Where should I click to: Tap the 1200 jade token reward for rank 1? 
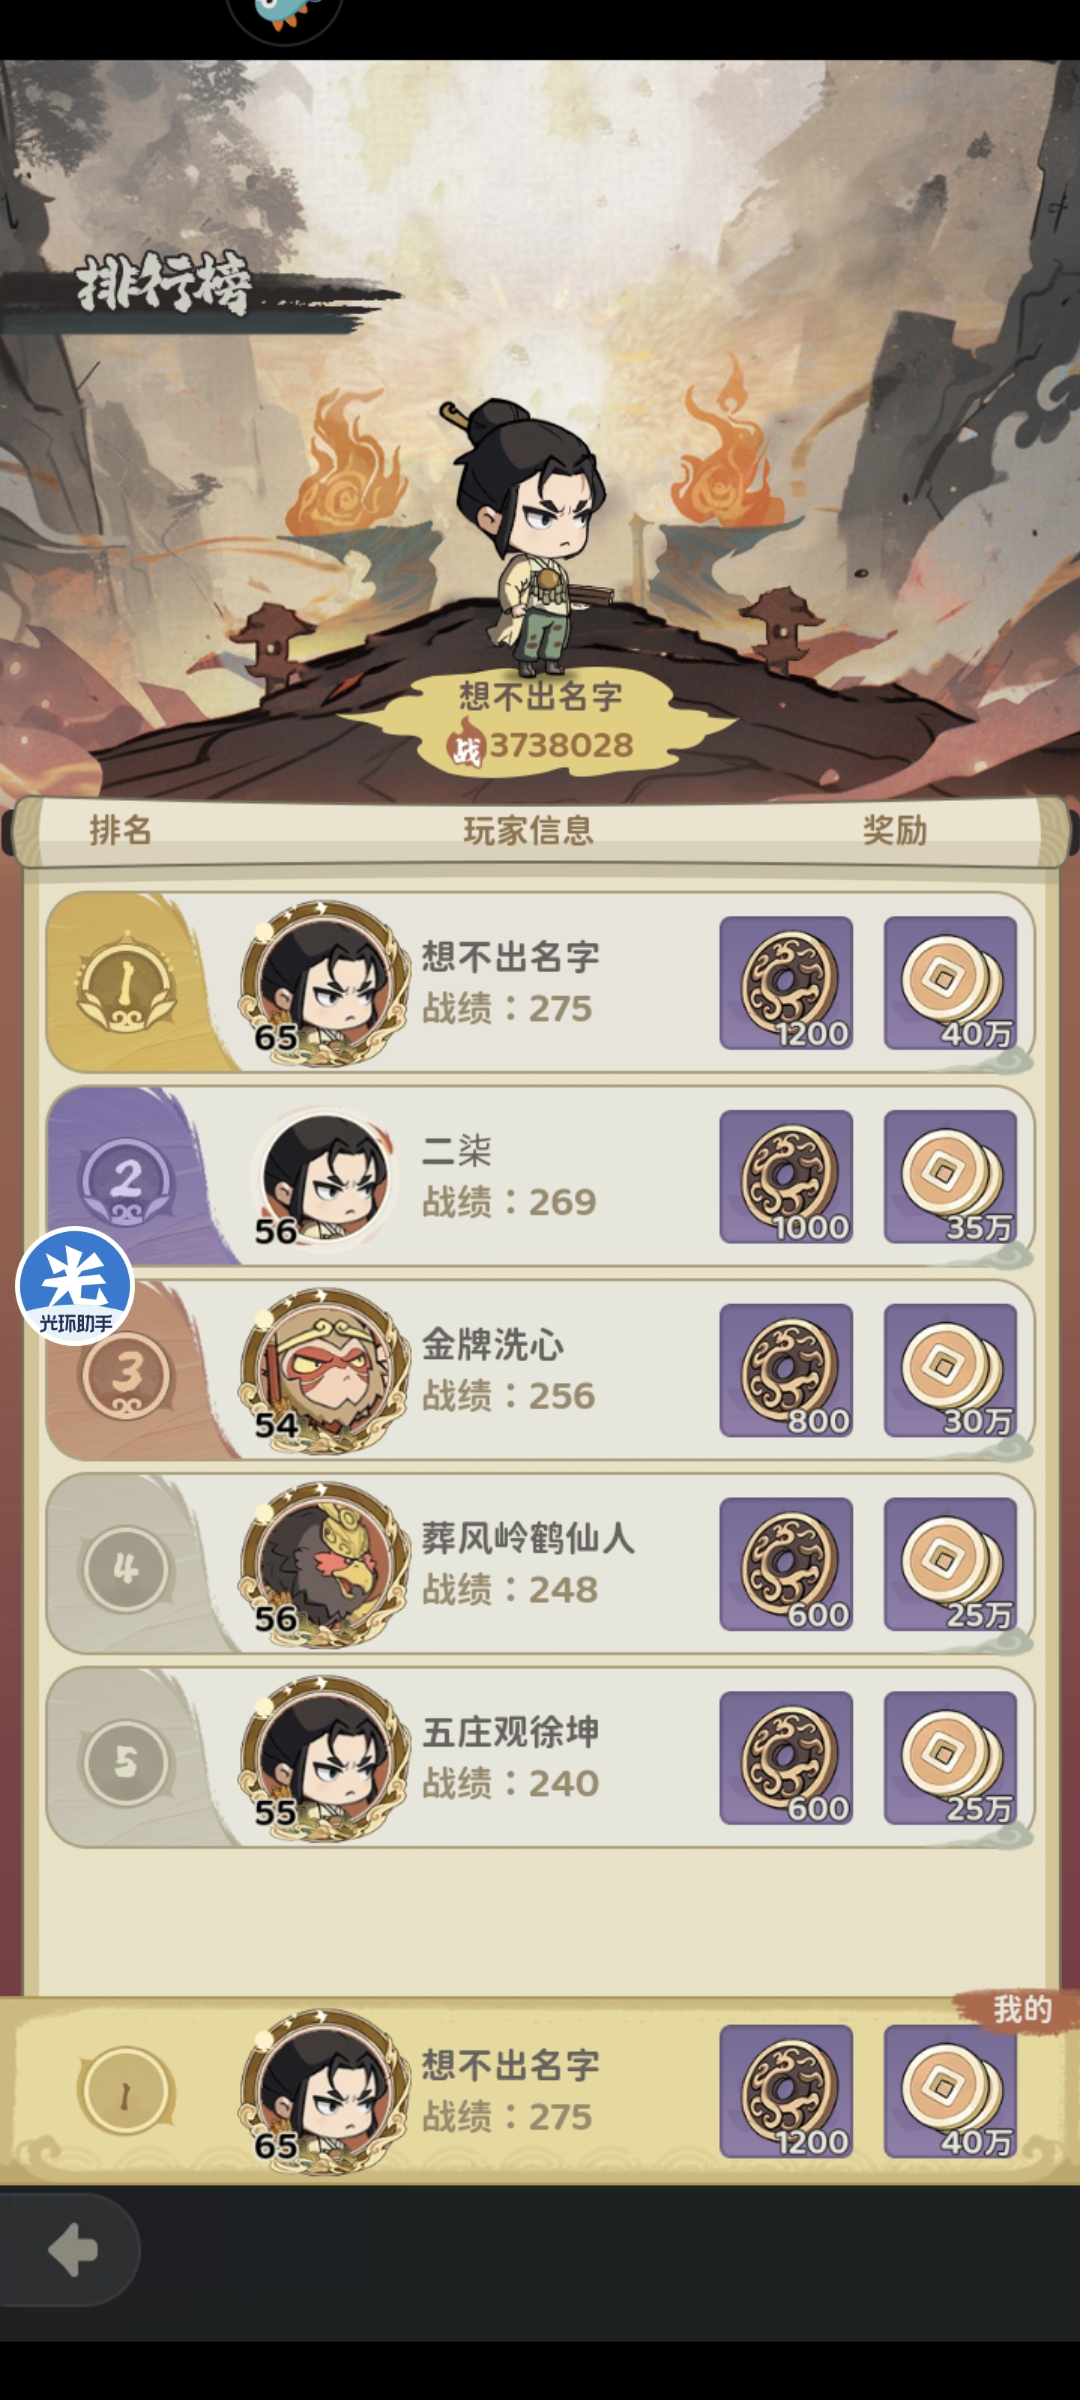pyautogui.click(x=786, y=983)
